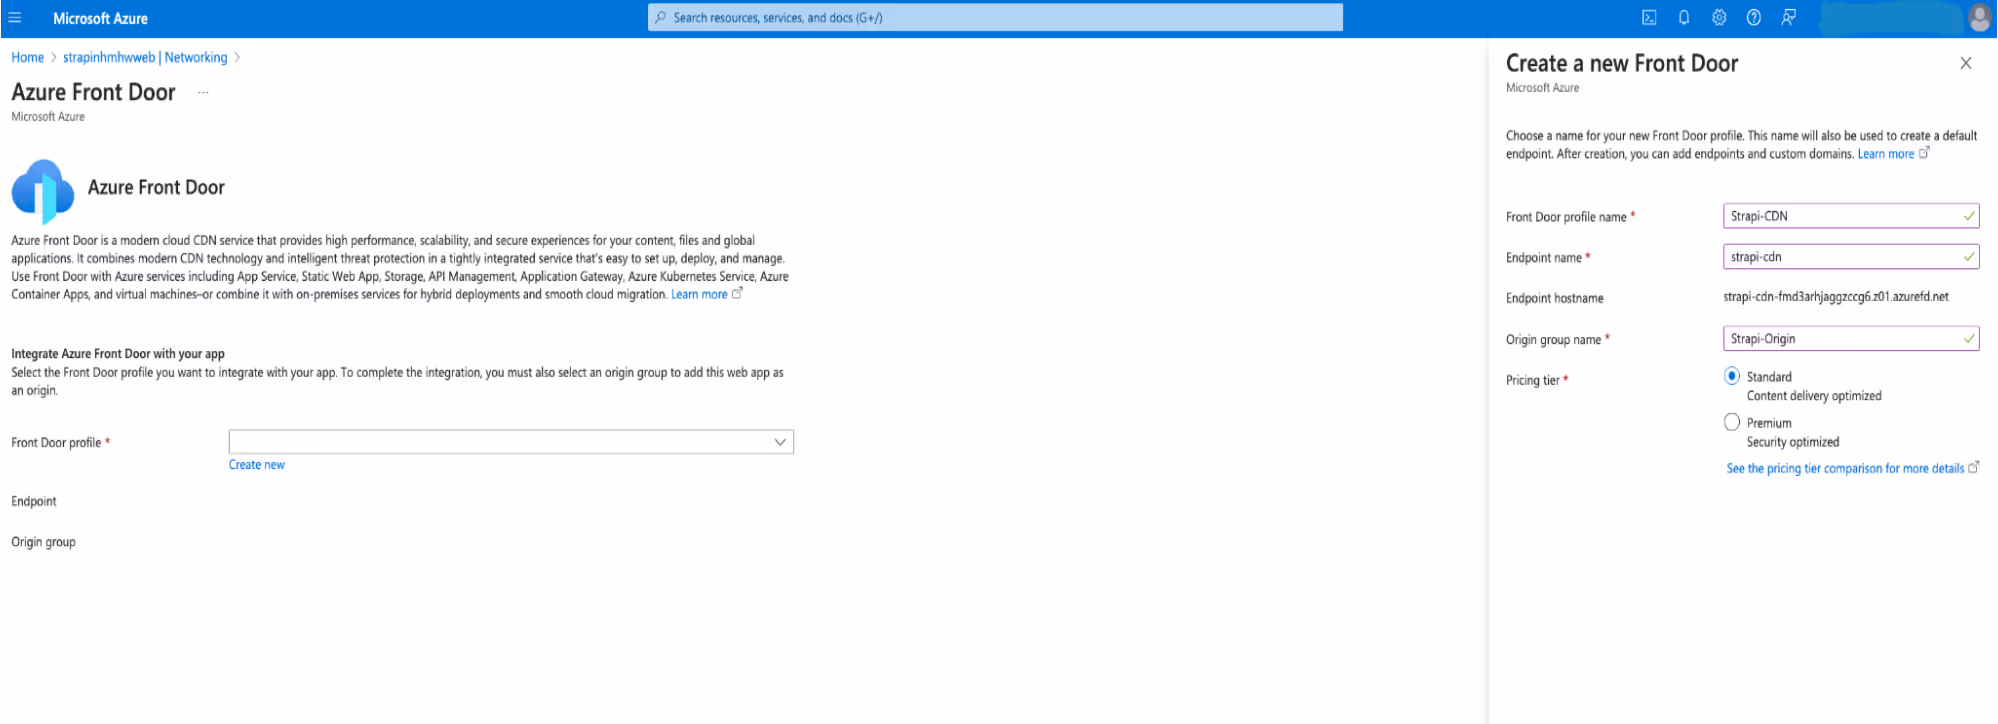The width and height of the screenshot is (1998, 724).
Task: Click the Content delivery optimized text
Action: click(1814, 396)
